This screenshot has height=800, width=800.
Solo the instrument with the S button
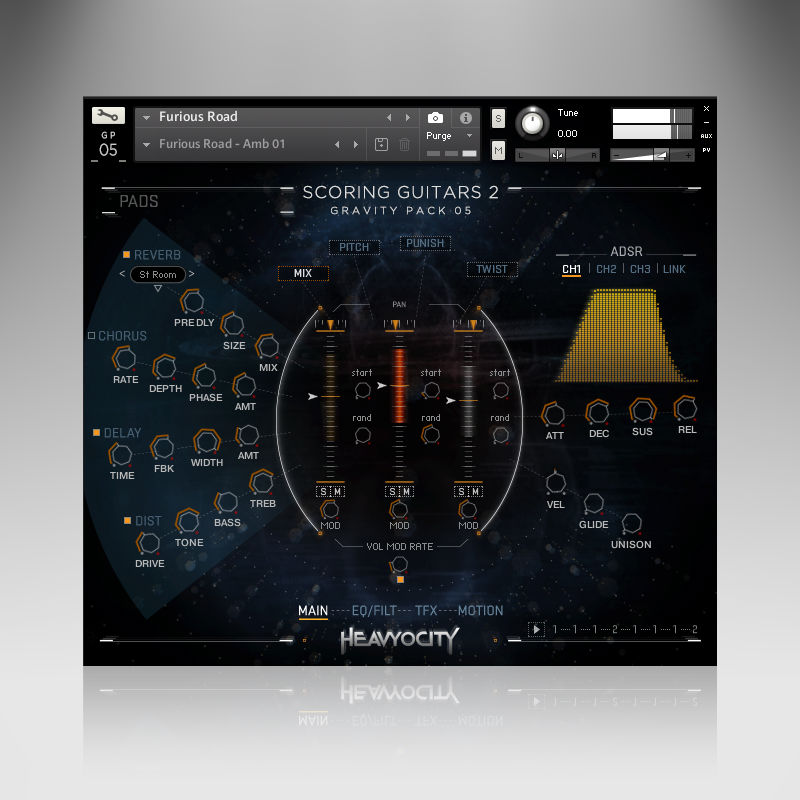pos(497,117)
